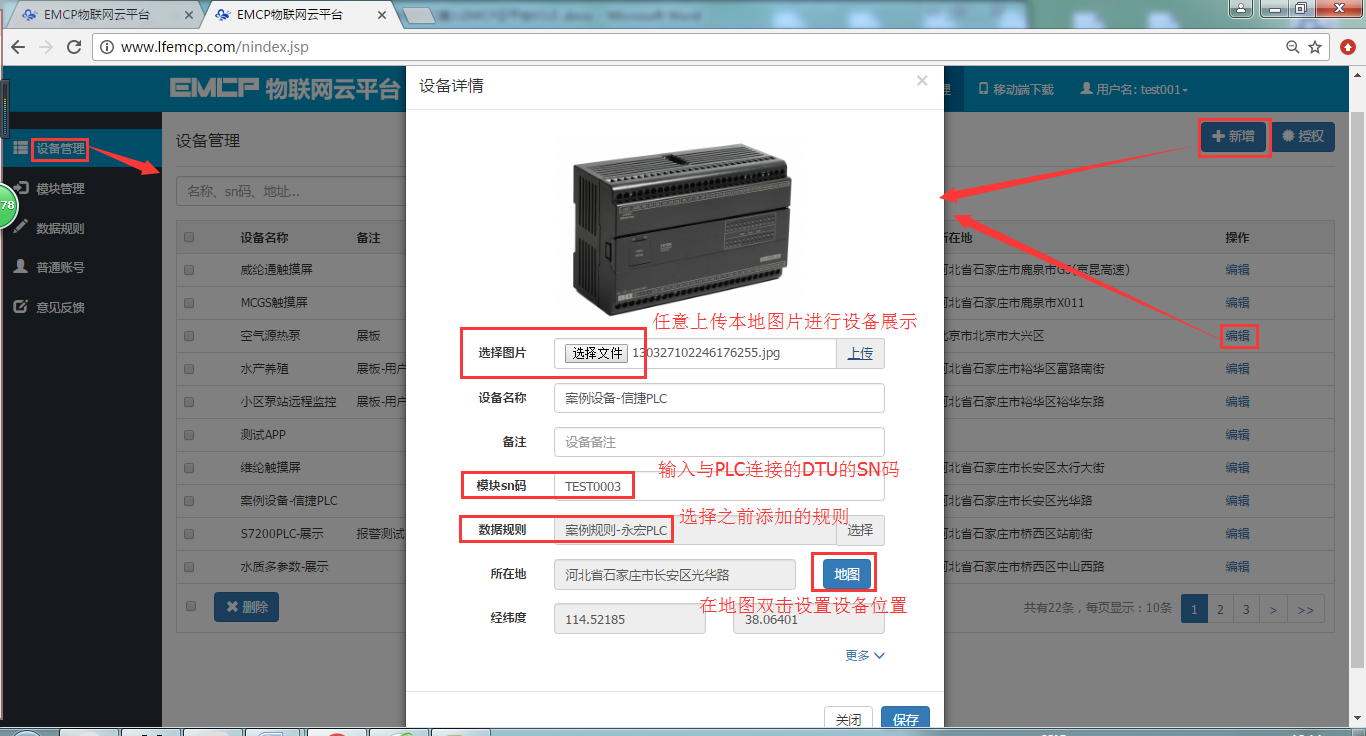Click the last page >> button
1366x736 pixels.
[x=1305, y=608]
